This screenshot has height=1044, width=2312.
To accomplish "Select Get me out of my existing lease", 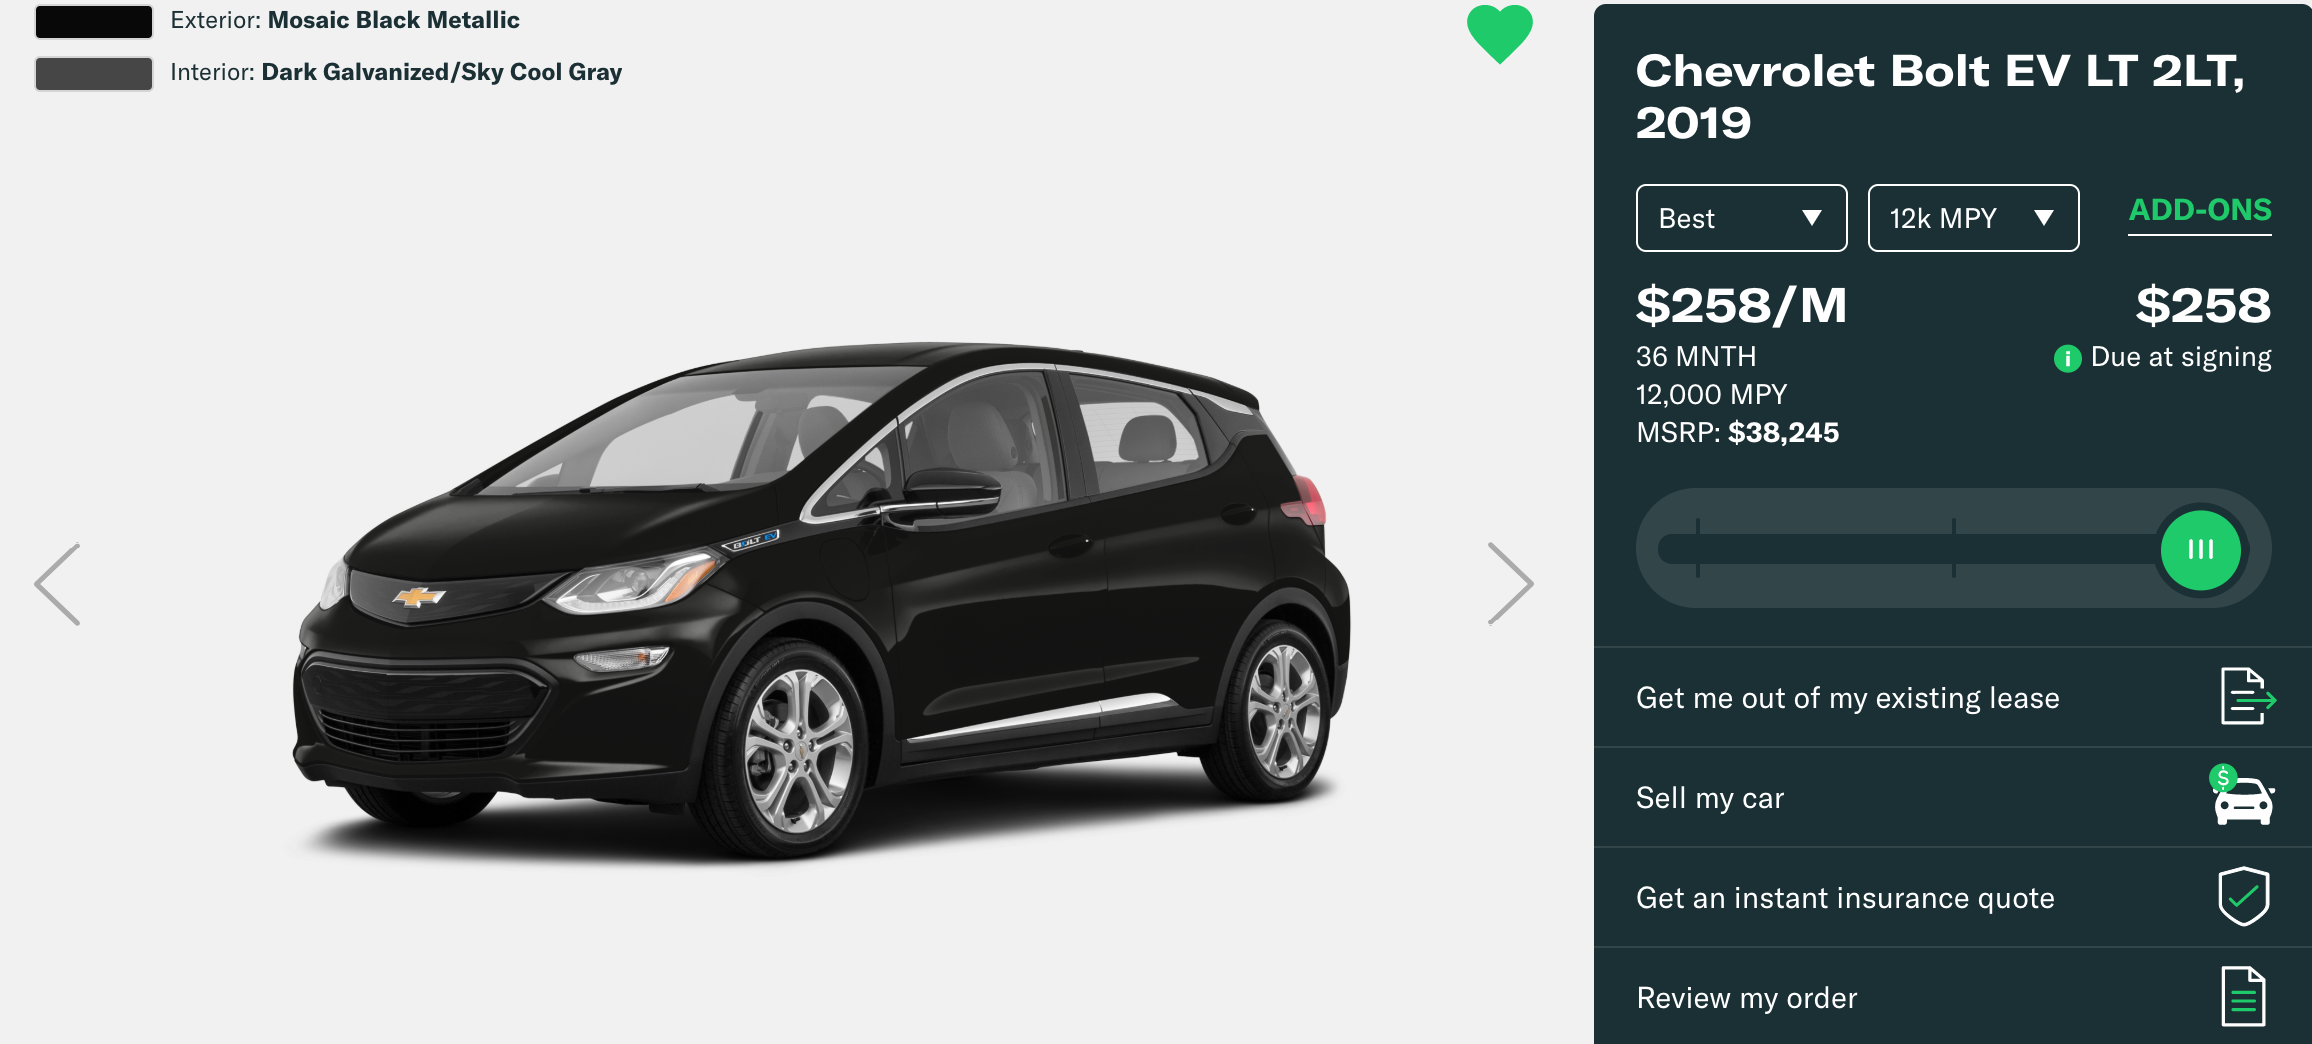I will point(1953,697).
